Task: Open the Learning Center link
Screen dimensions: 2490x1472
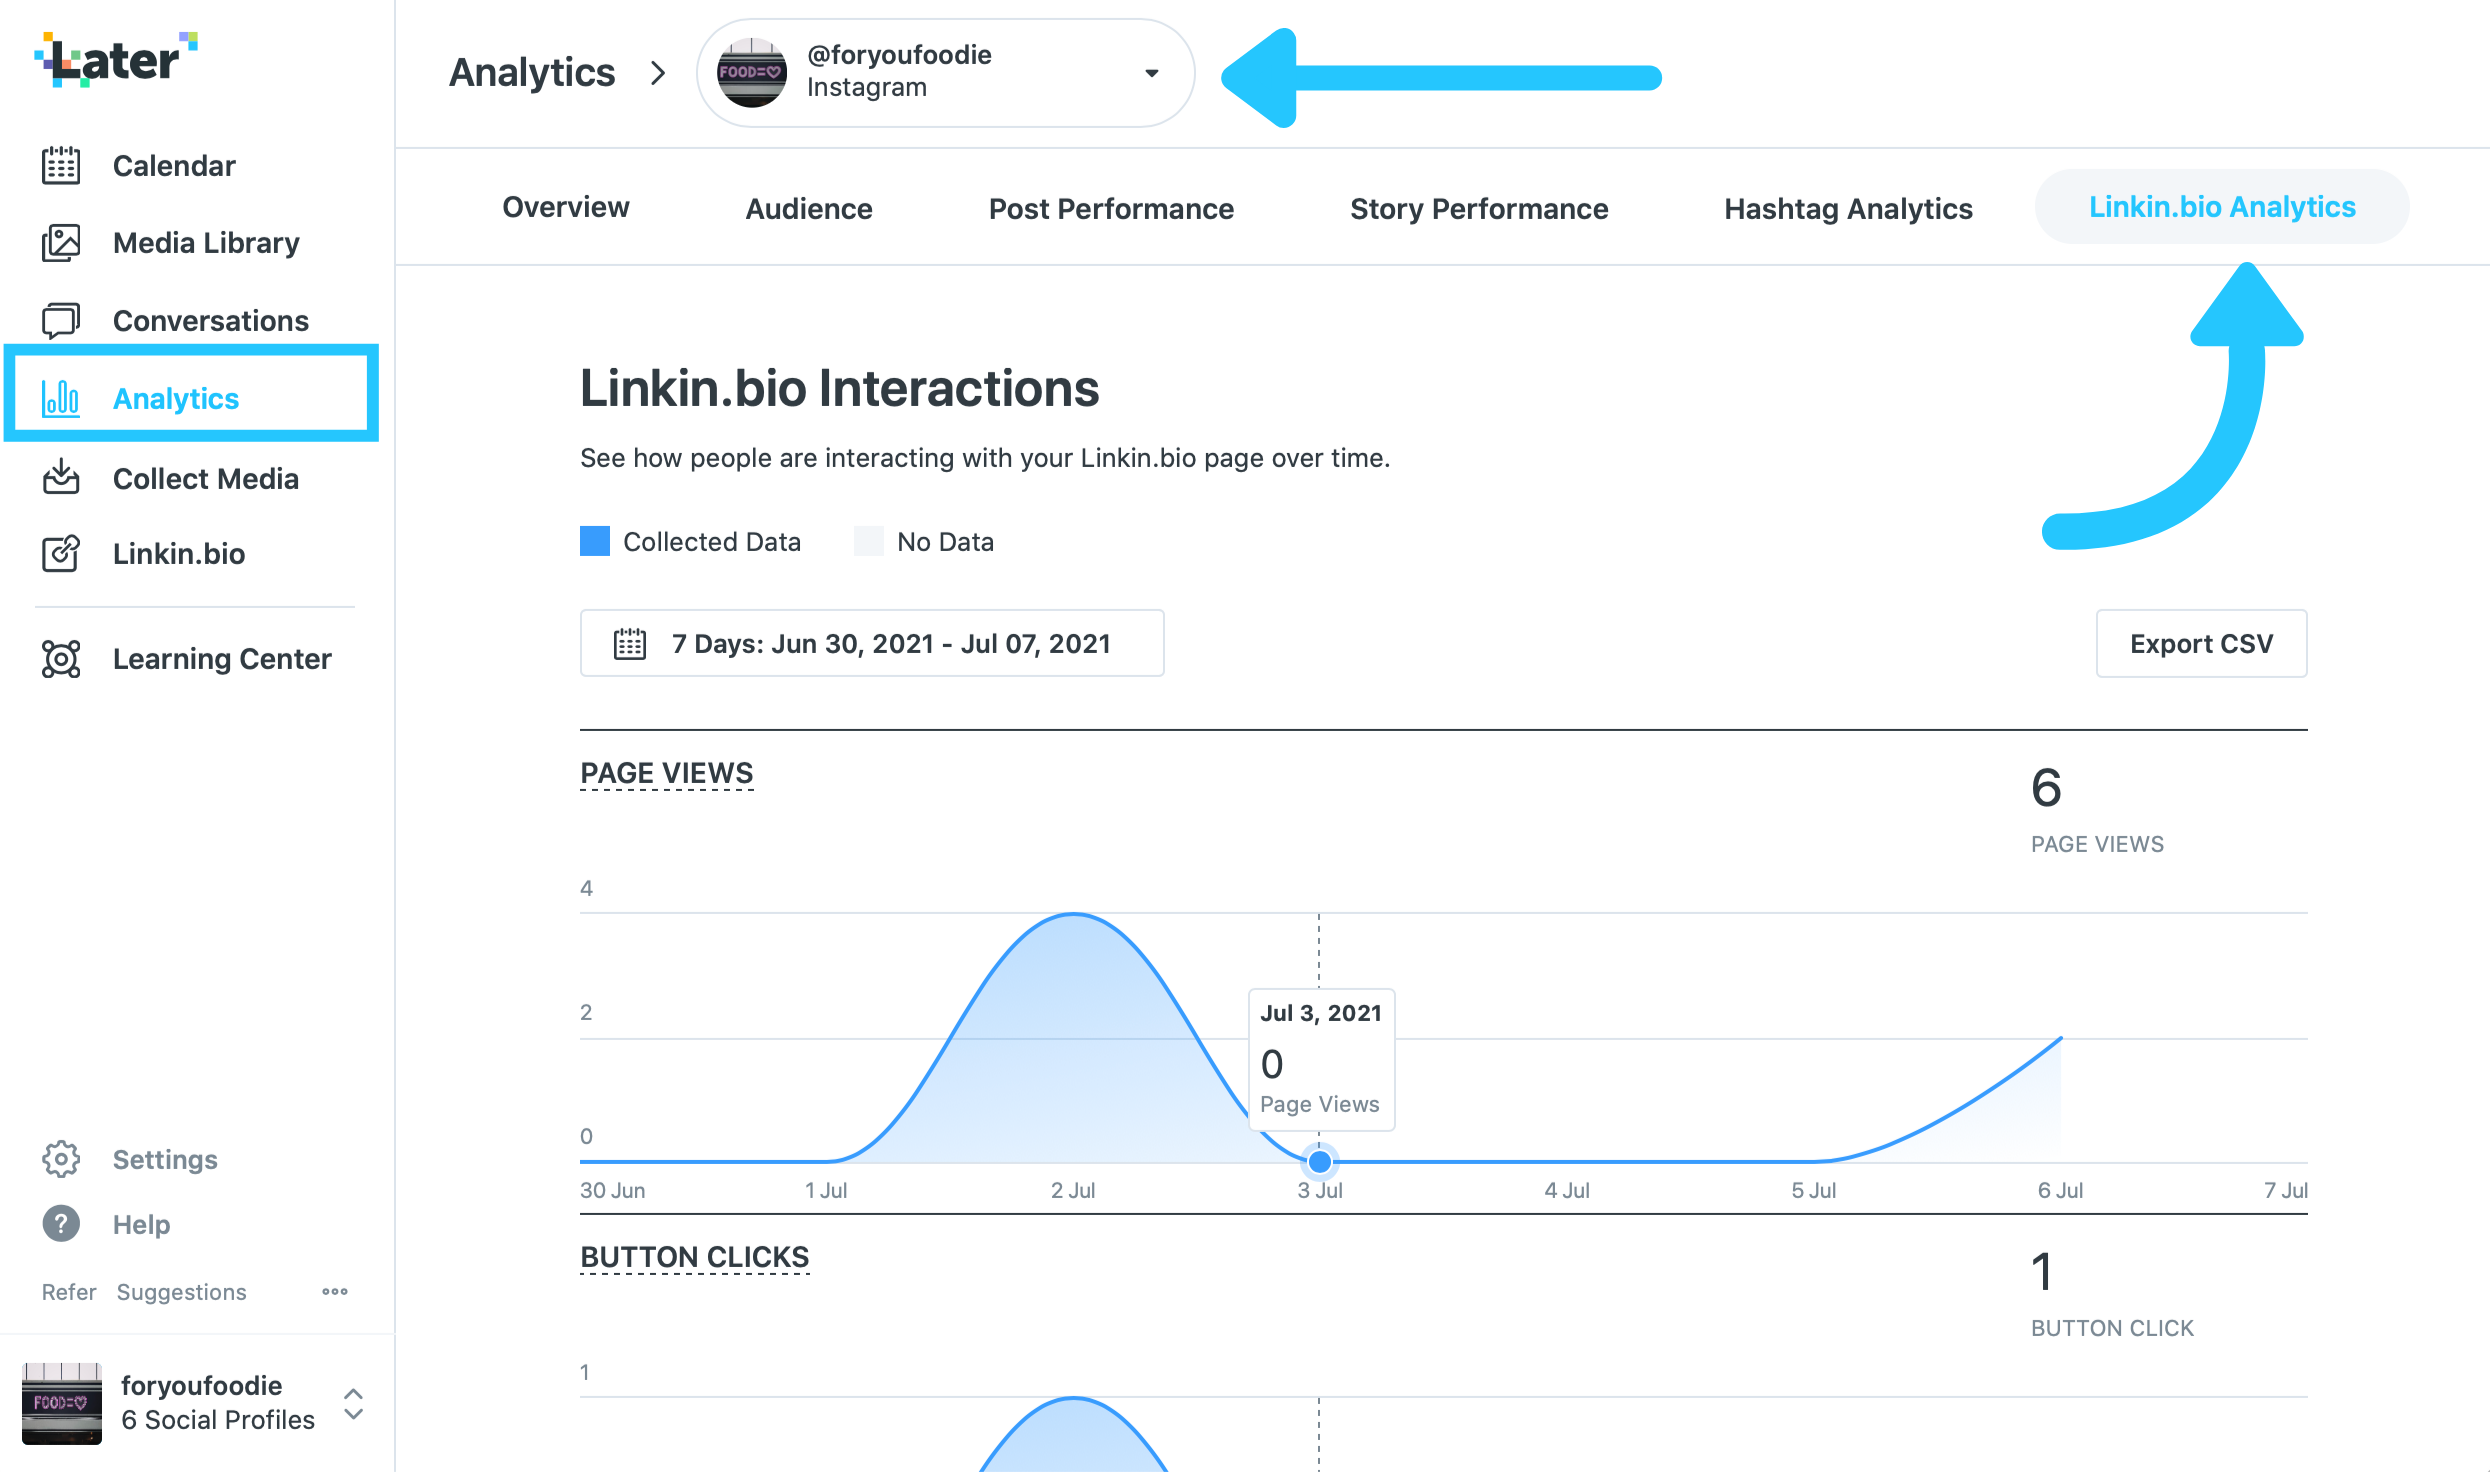Action: [222, 659]
